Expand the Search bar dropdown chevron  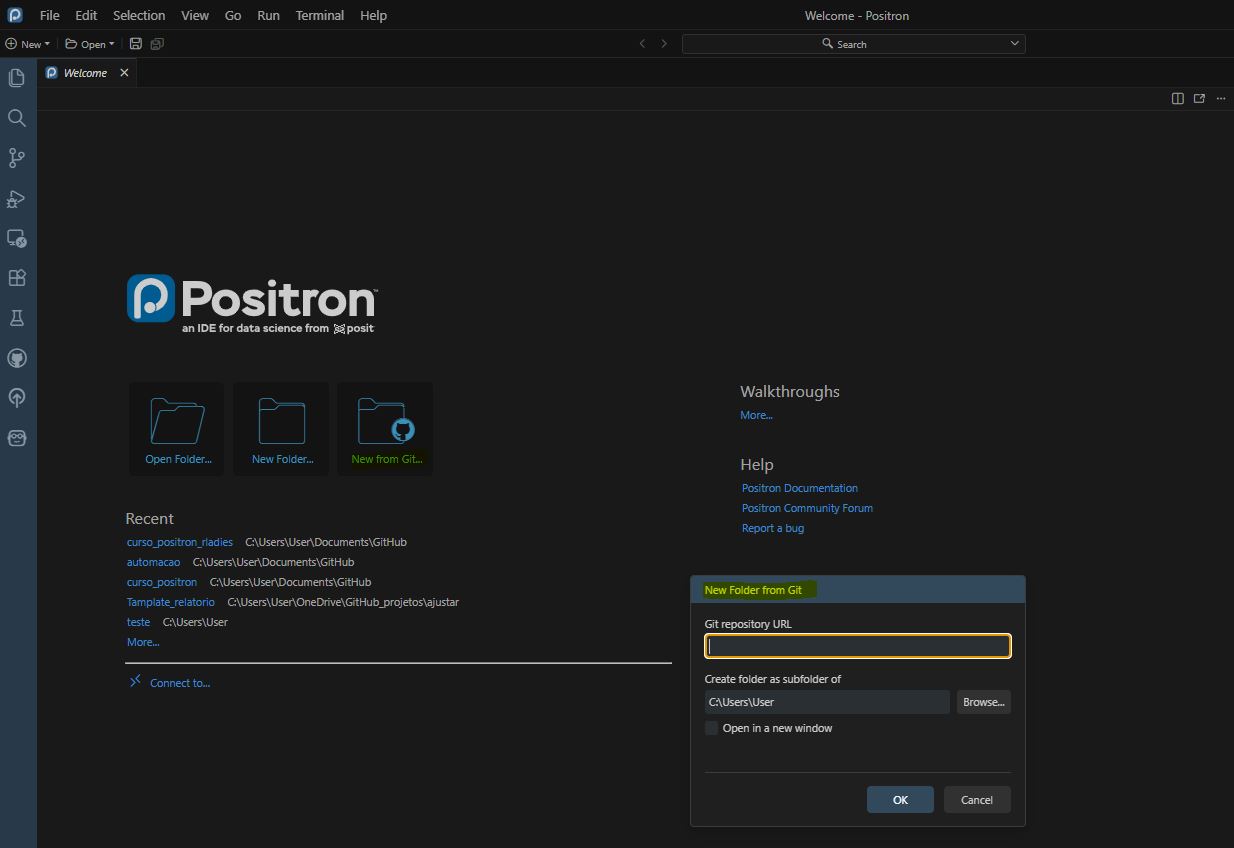pyautogui.click(x=1014, y=44)
